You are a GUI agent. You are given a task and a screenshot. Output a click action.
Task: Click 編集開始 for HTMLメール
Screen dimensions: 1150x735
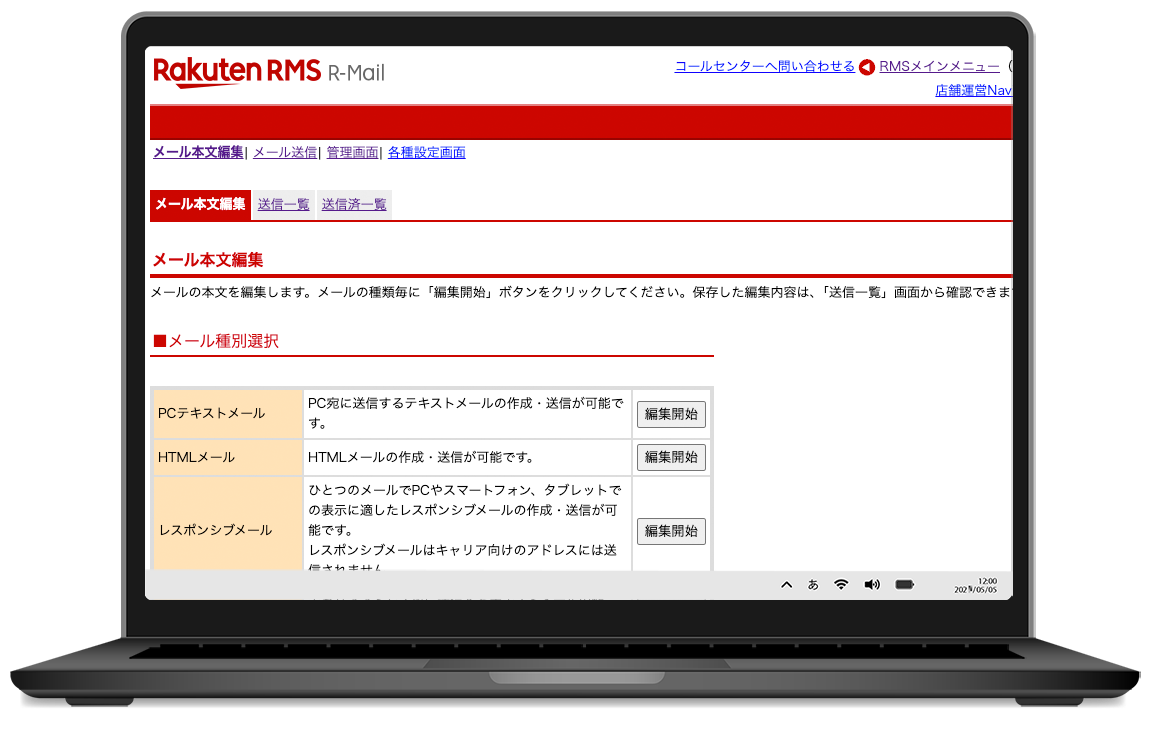[671, 457]
